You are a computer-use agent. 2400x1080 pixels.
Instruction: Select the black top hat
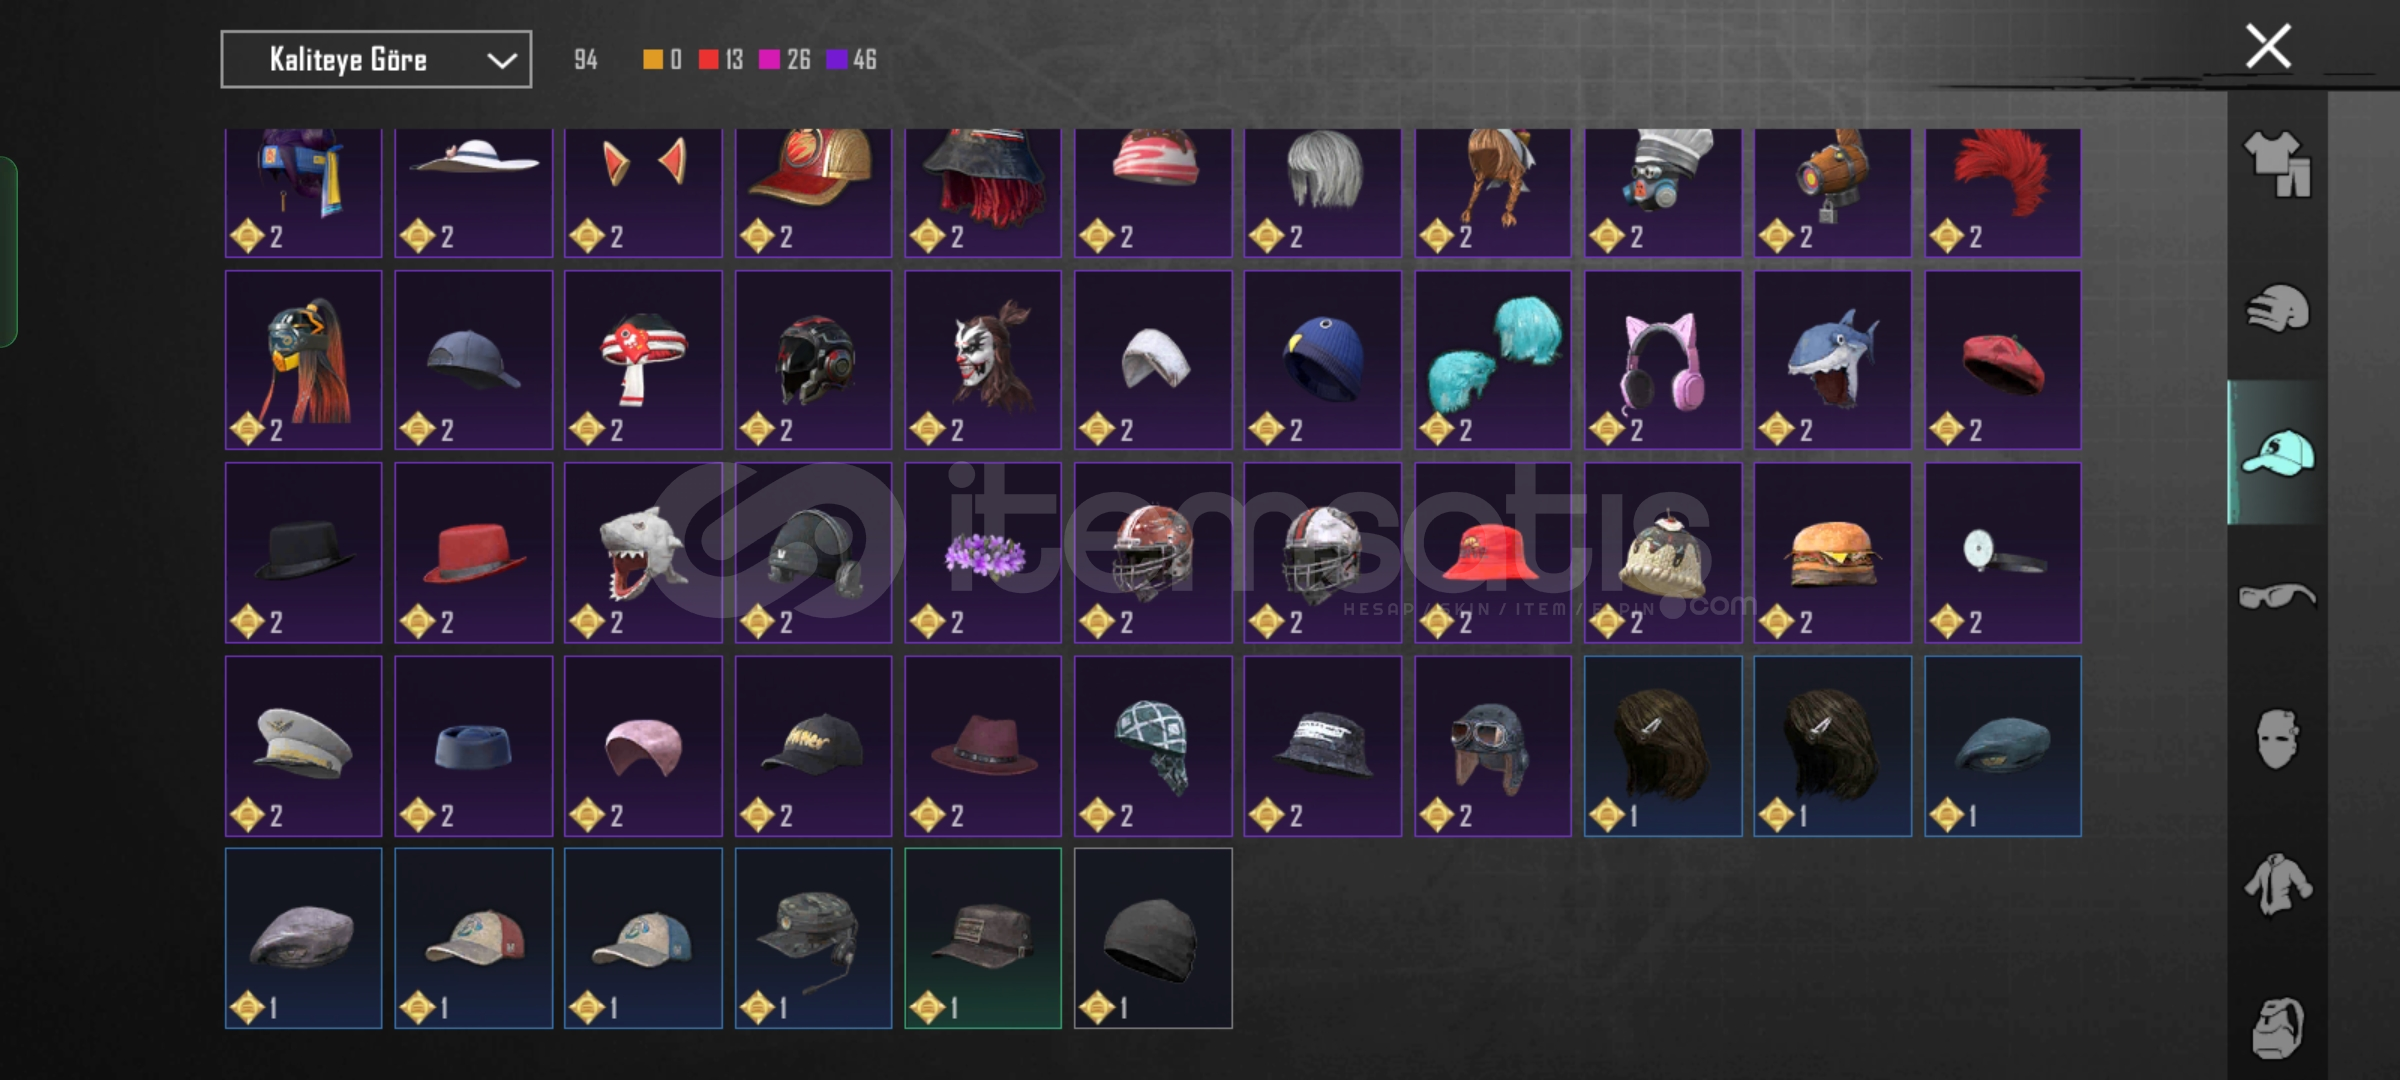pyautogui.click(x=303, y=552)
